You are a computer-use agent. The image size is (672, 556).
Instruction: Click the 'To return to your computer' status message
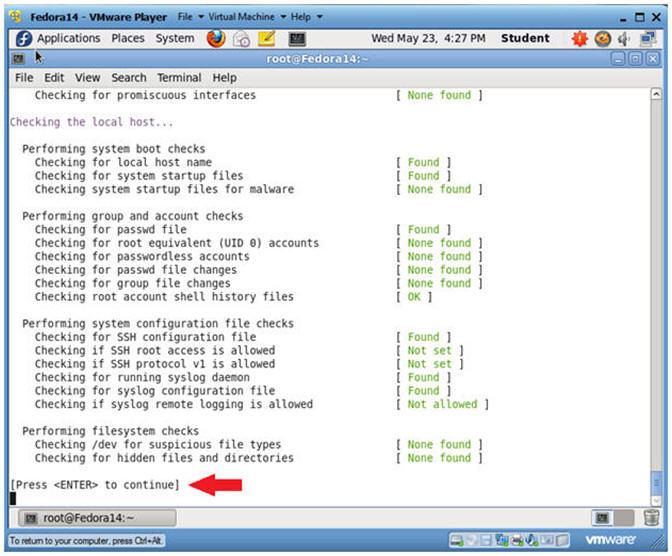pyautogui.click(x=86, y=541)
